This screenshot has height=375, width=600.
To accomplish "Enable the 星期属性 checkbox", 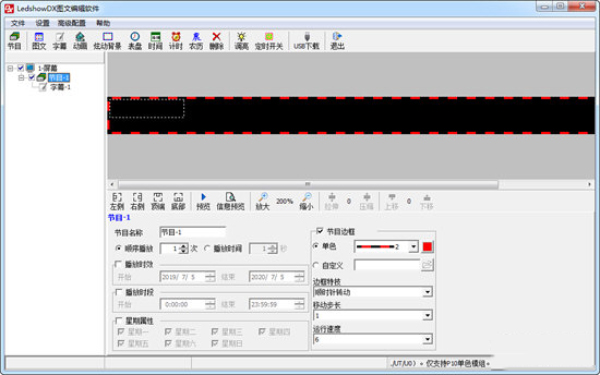I will 118,321.
